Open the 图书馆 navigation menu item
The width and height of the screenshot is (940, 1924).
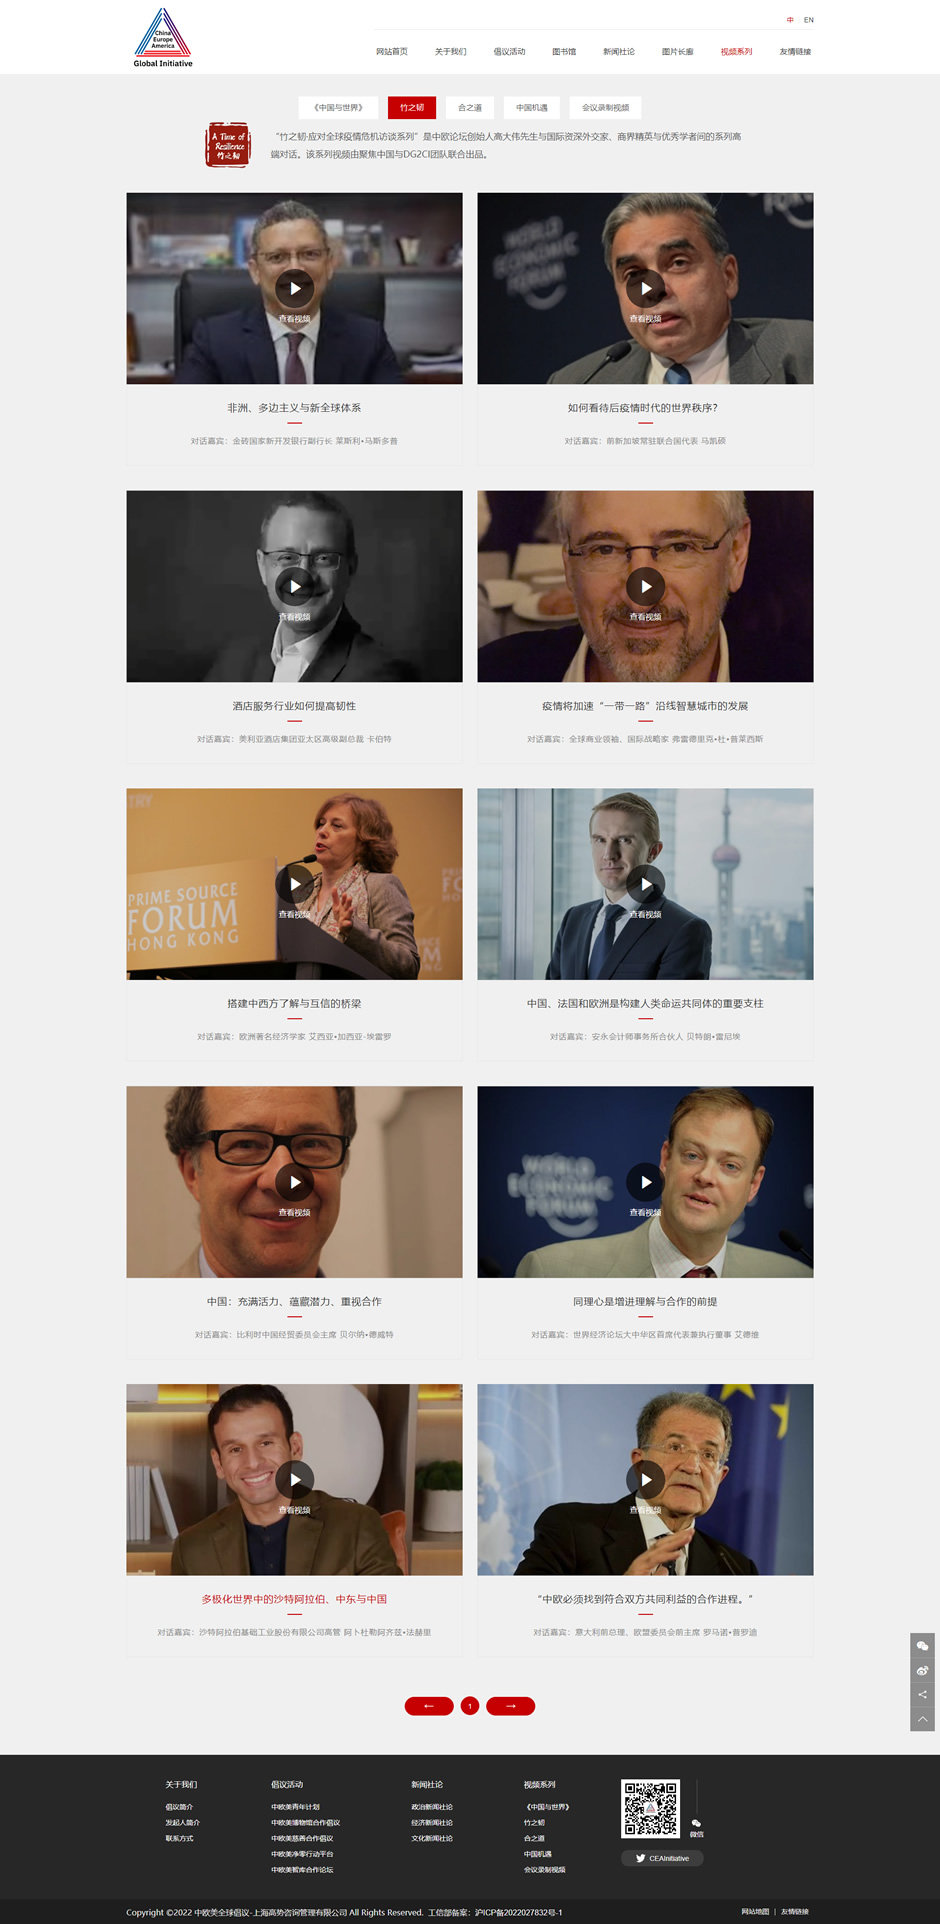[564, 51]
